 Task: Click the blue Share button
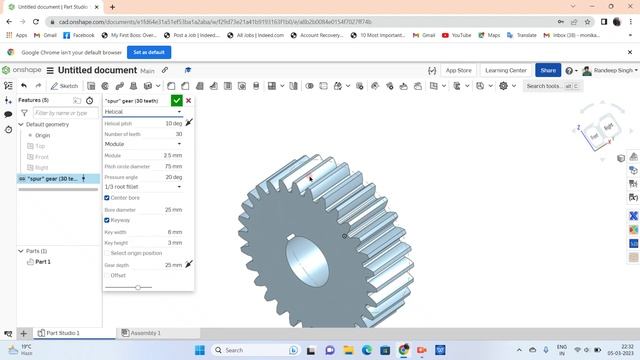click(x=548, y=71)
